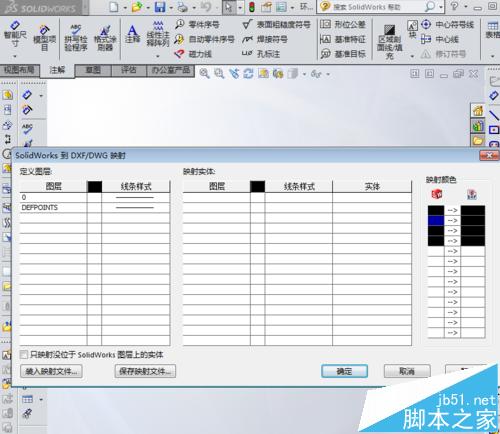Click black color header in 映射实体 table
Screen dimensions: 500x434
pyautogui.click(x=258, y=186)
